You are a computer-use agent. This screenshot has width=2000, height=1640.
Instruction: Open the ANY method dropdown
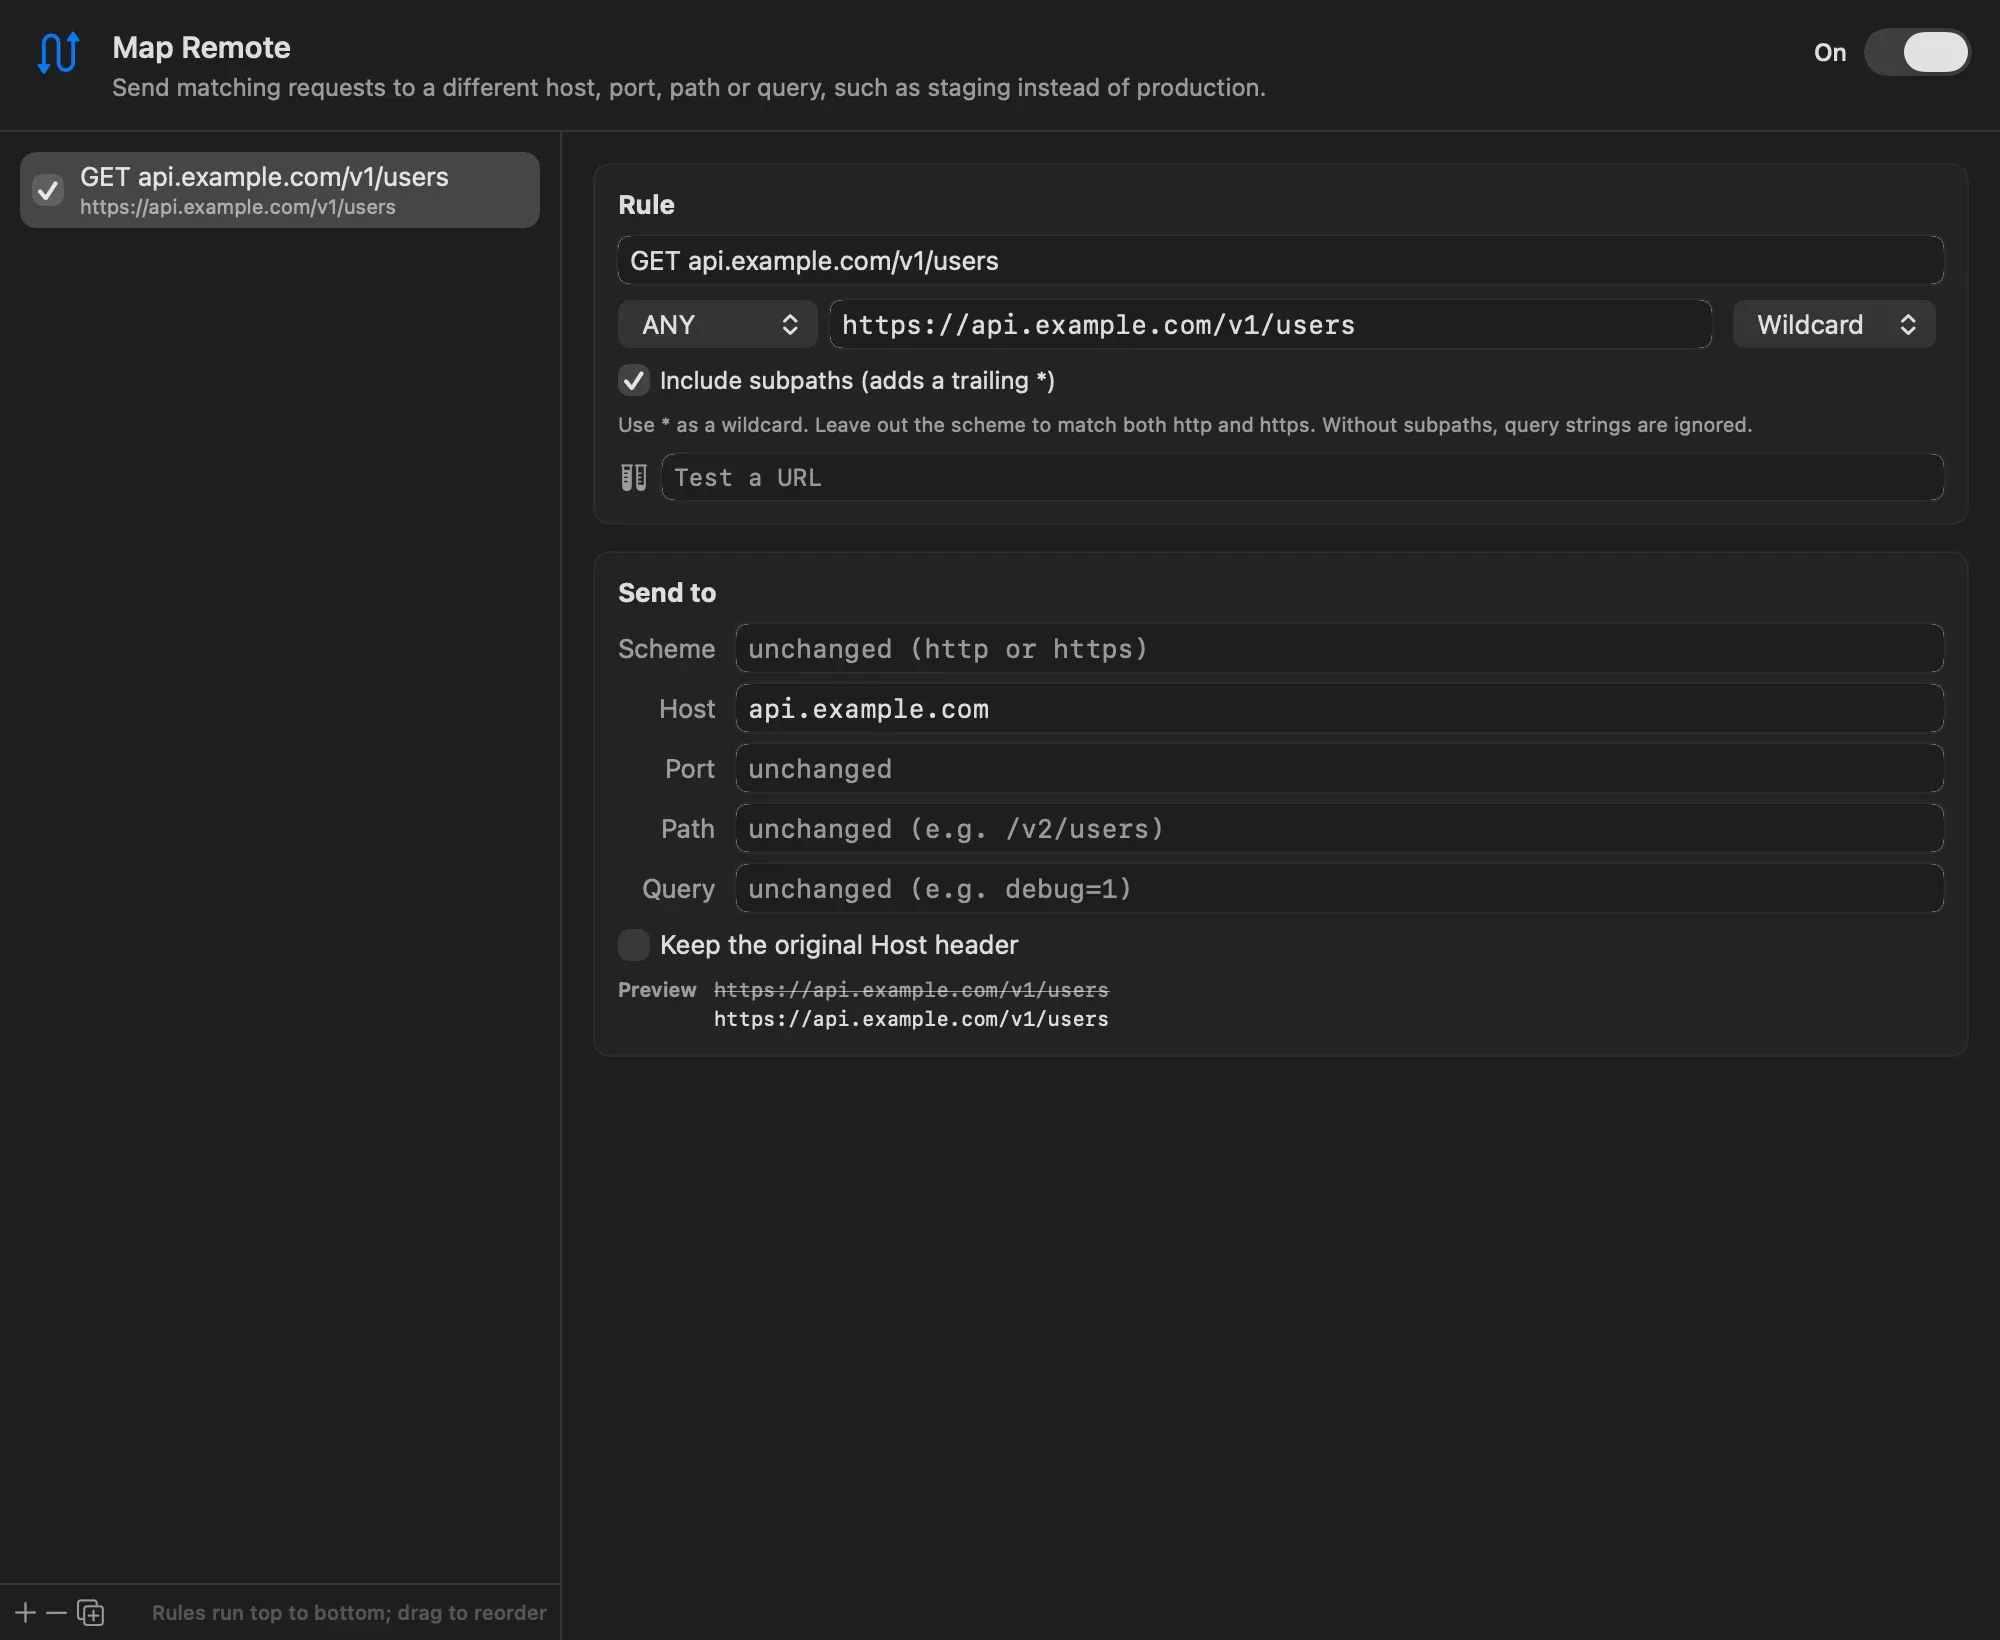[718, 324]
